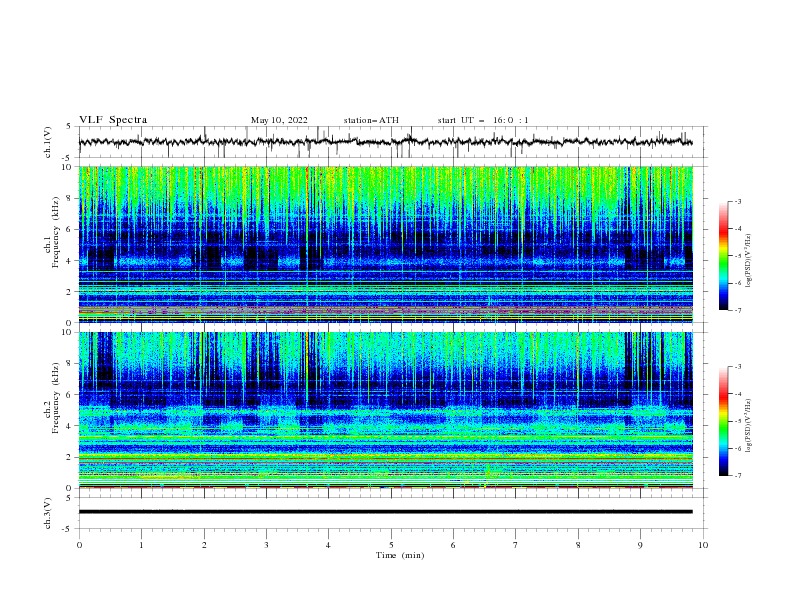Click time axis tick label "3"
Viewport: 792px width, 612px height.
click(x=266, y=545)
